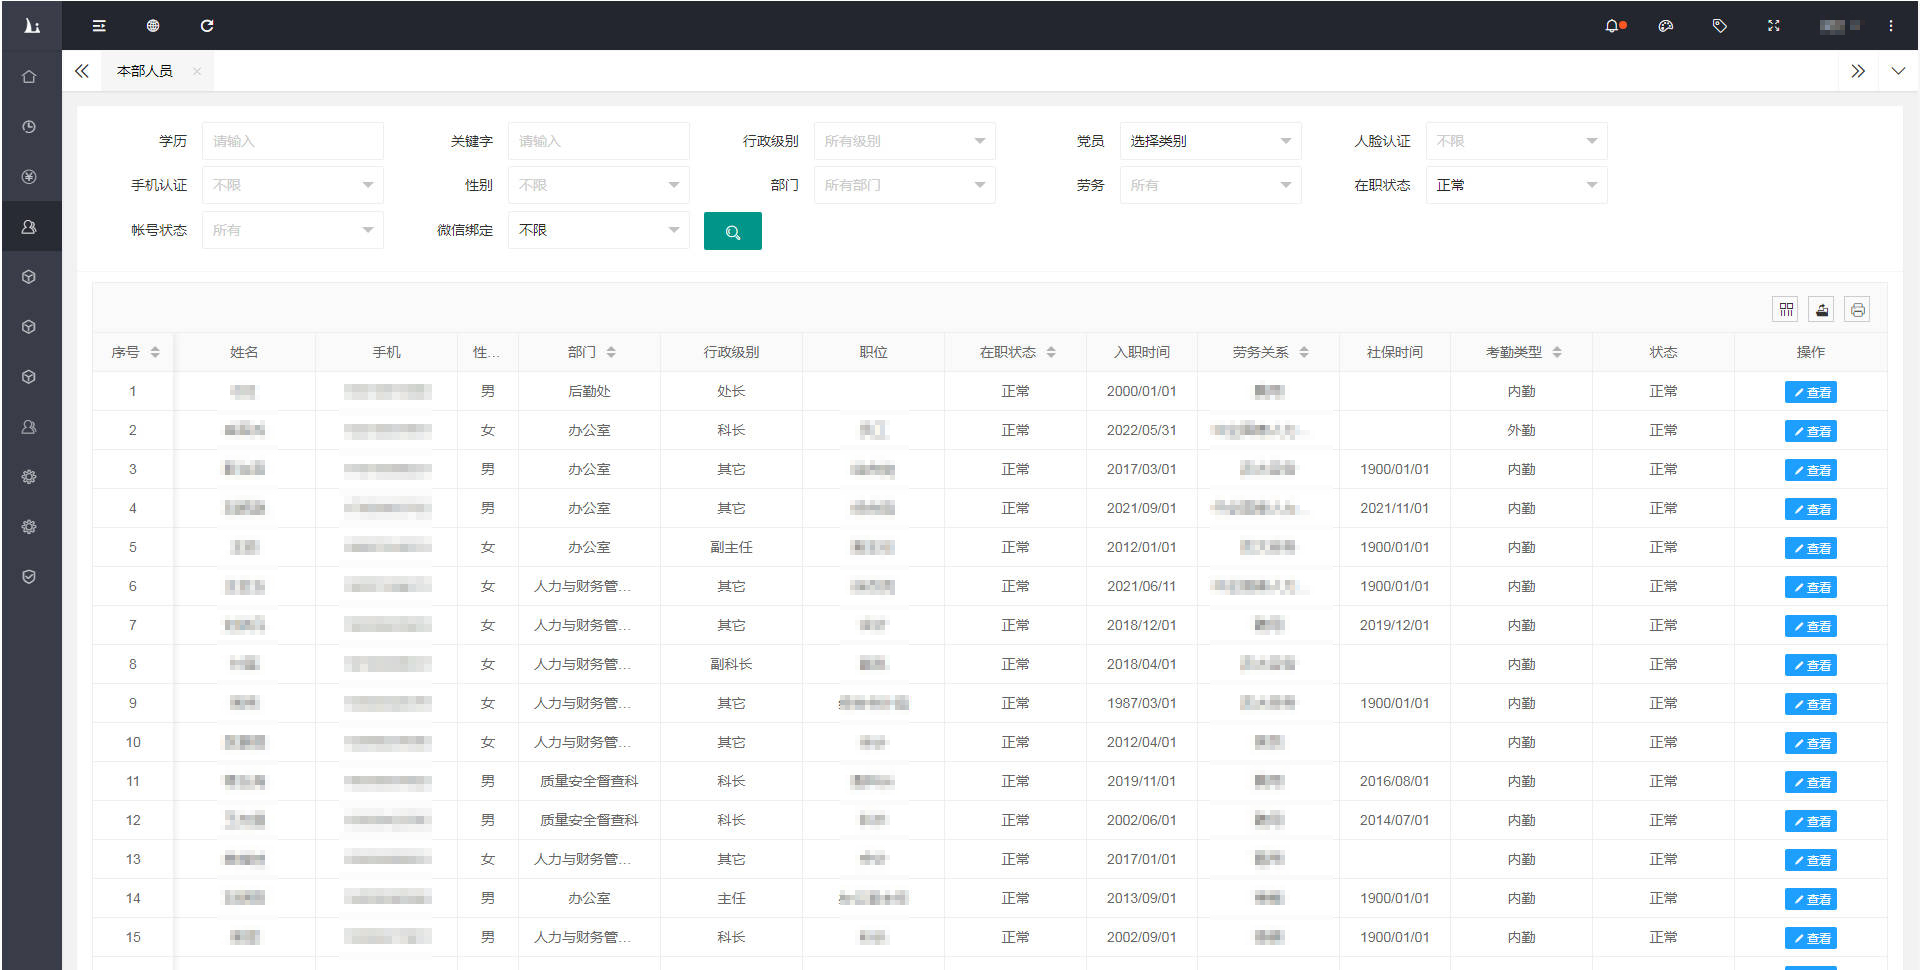Viewport: 1920px width, 970px height.
Task: Open the theme palette settings
Action: (1665, 26)
